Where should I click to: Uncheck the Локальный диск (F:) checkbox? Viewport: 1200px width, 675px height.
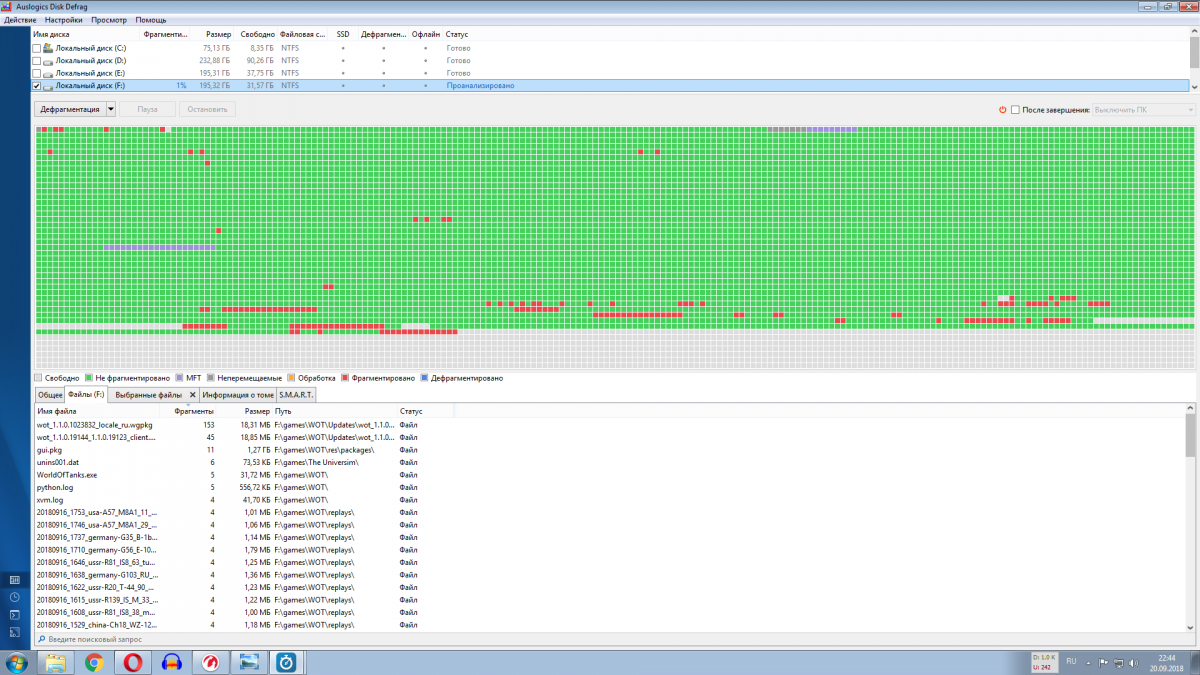click(37, 86)
